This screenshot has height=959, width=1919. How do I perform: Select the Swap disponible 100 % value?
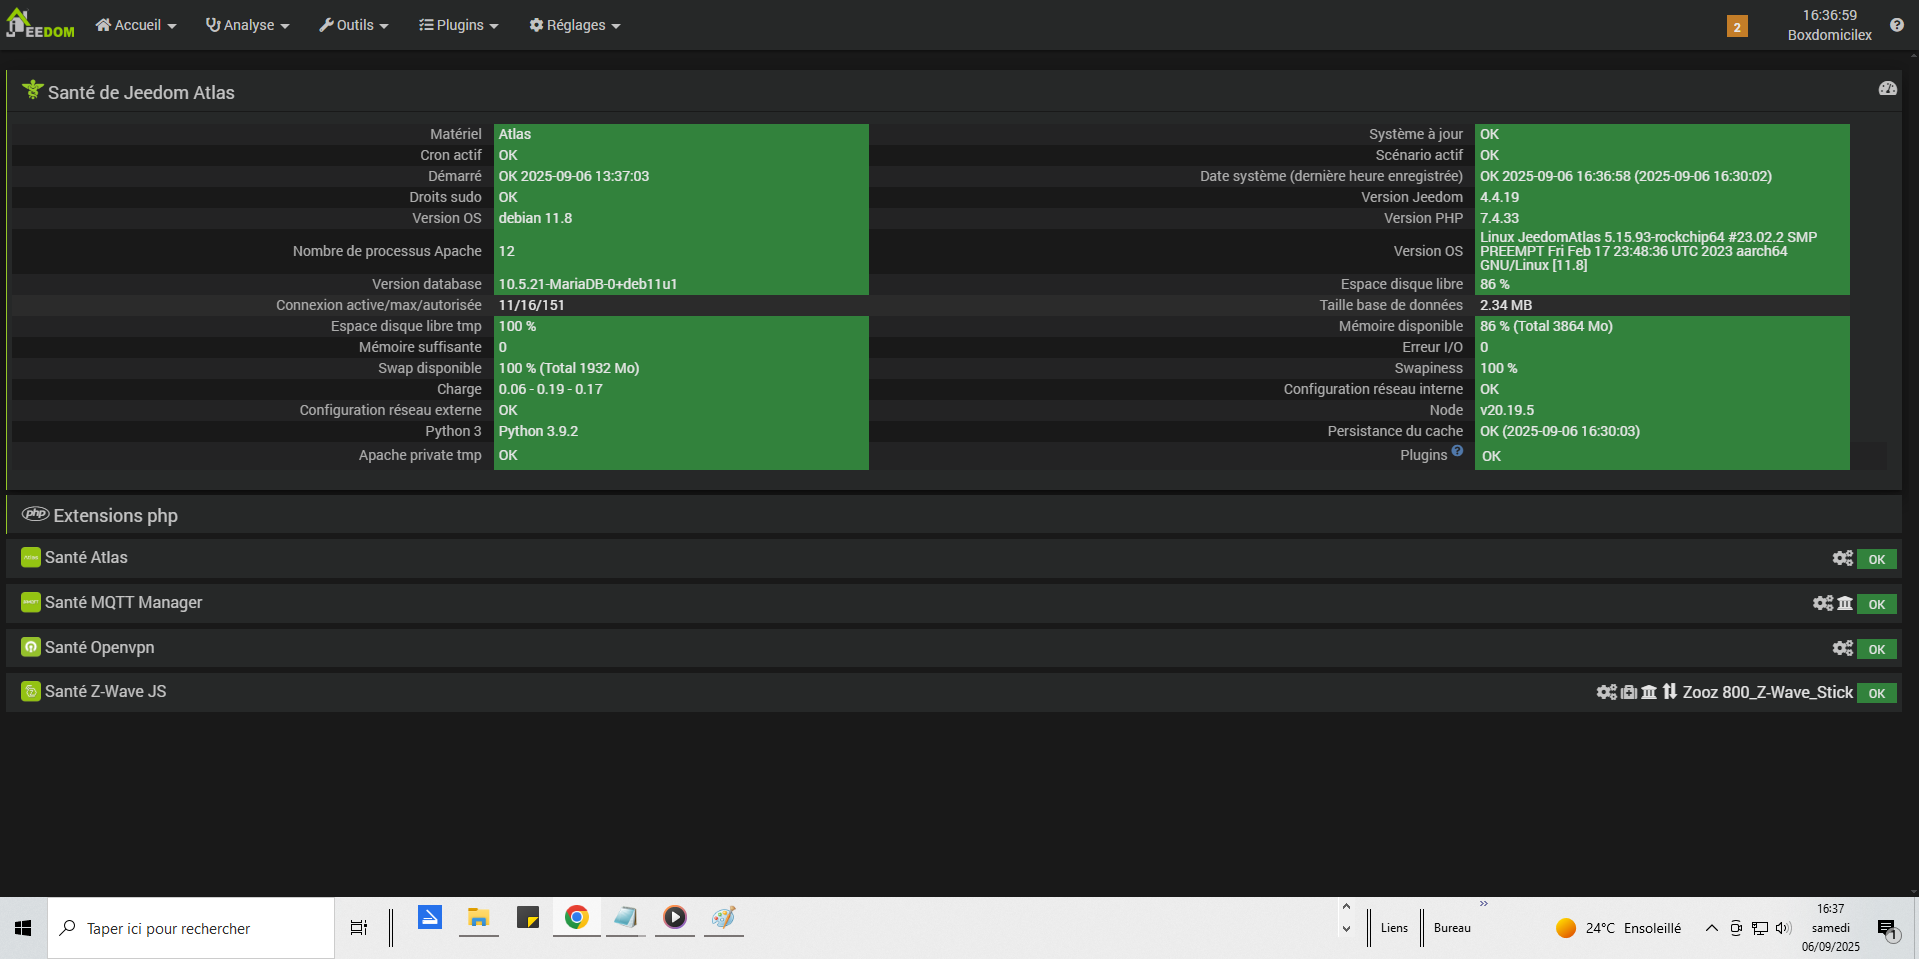coord(569,369)
